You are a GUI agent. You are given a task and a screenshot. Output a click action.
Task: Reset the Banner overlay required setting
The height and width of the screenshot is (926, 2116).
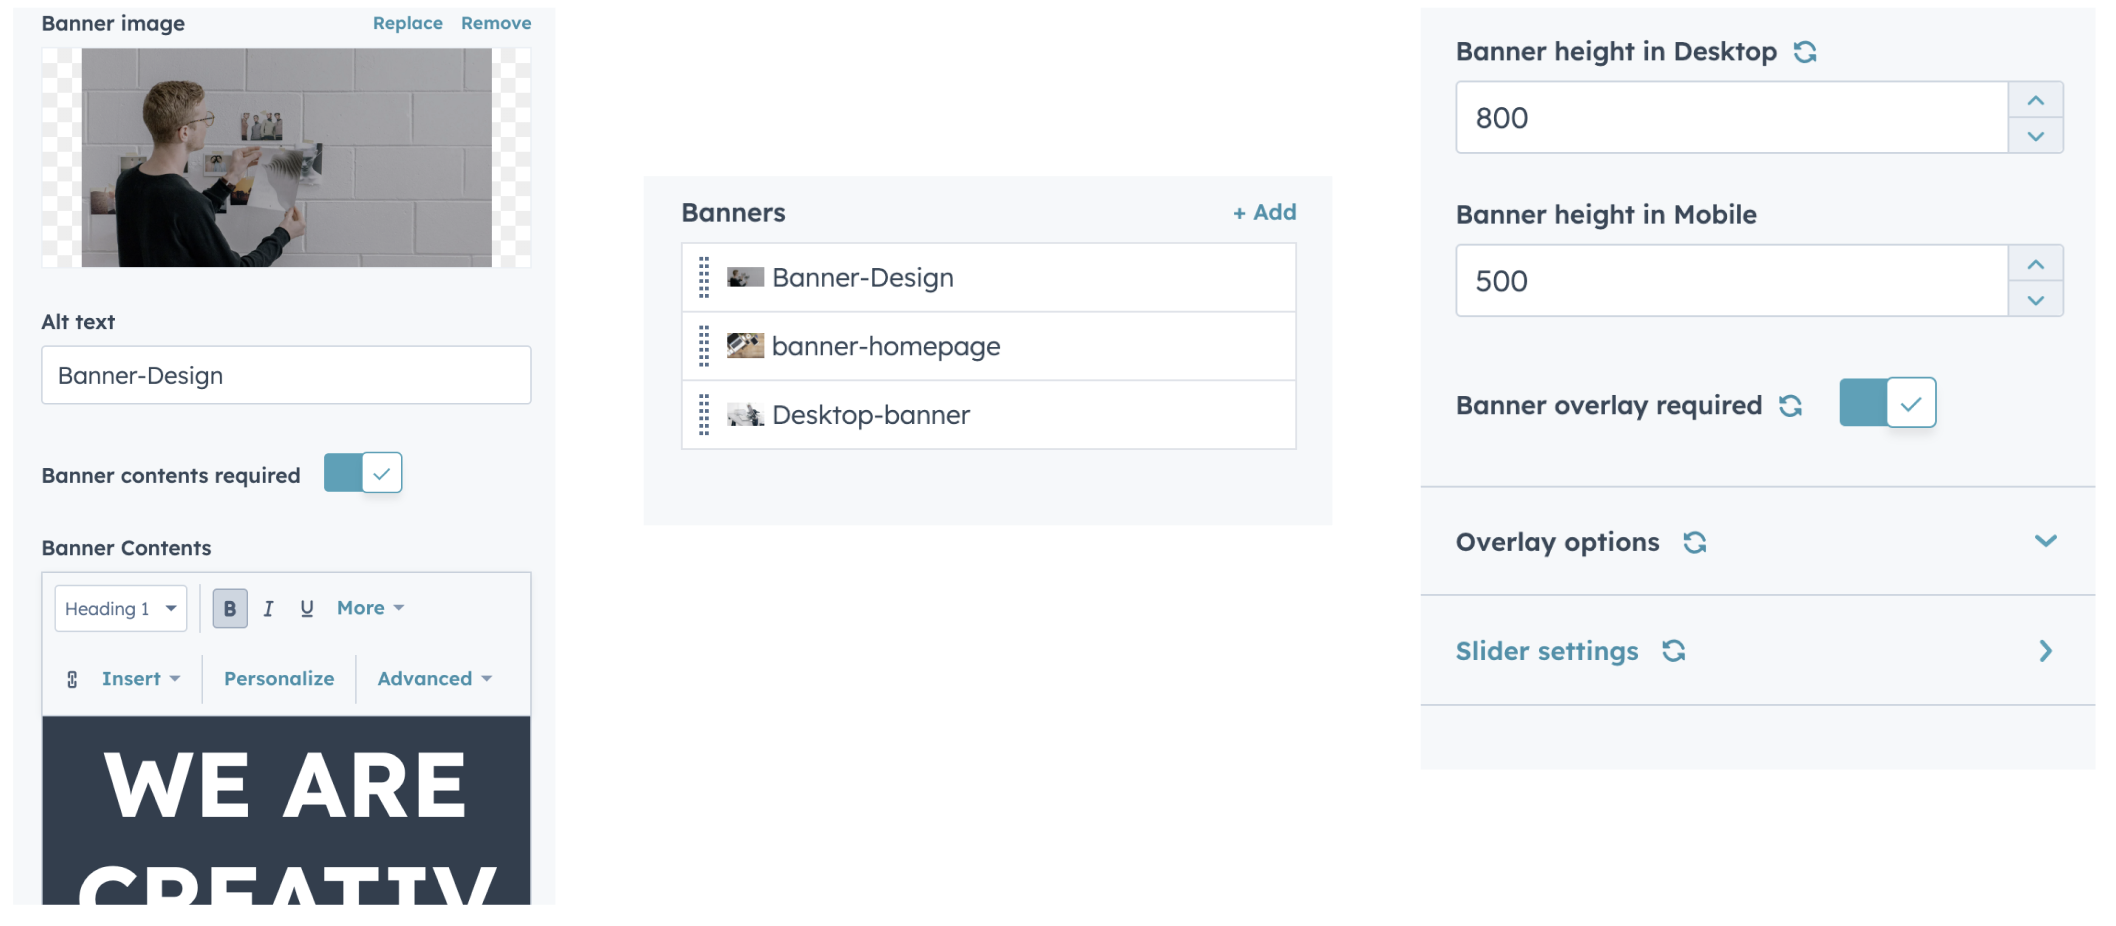pyautogui.click(x=1790, y=405)
